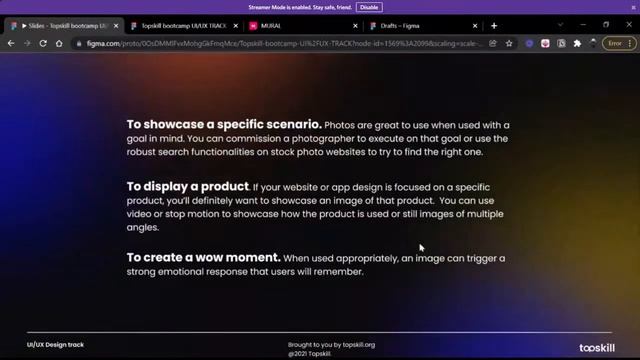Go back to the previous page
The width and height of the screenshot is (640, 360).
click(x=11, y=43)
